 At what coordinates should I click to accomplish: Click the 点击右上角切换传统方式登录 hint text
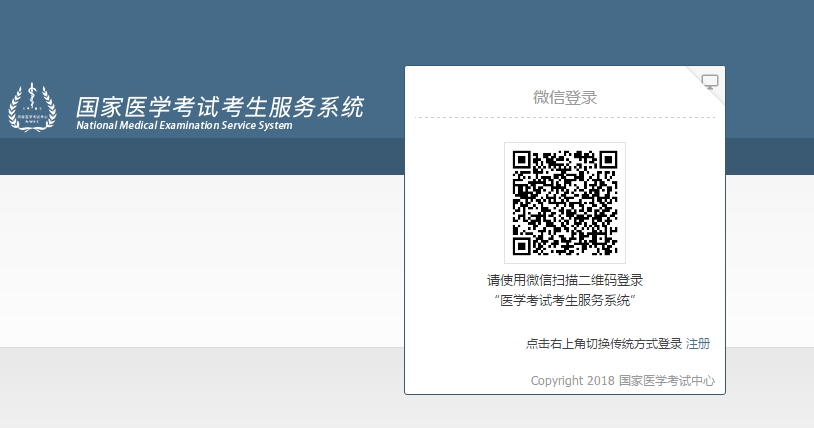tap(604, 344)
